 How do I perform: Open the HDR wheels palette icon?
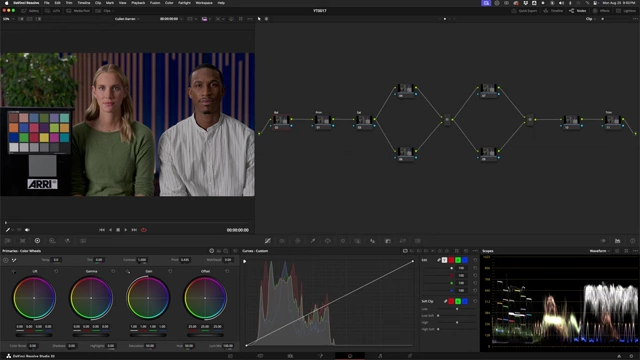[52, 241]
